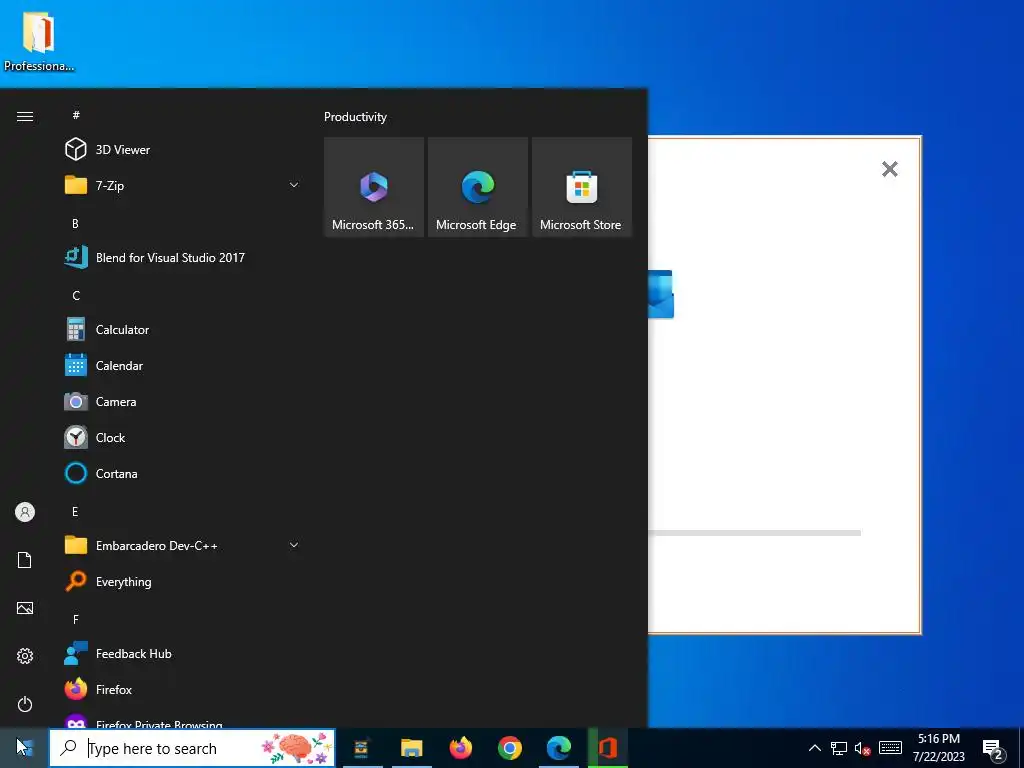
Task: Open the network status tray icon
Action: click(839, 748)
